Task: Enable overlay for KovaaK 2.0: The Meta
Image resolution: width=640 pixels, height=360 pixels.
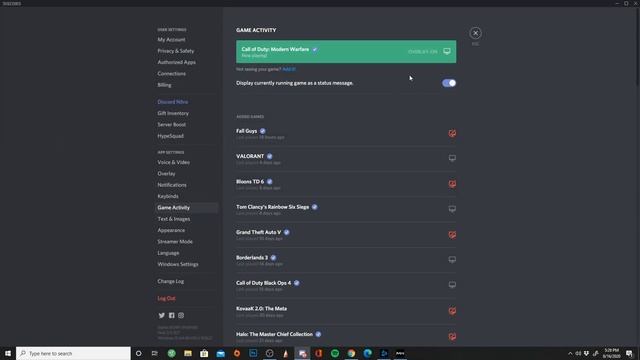Action: pos(452,311)
